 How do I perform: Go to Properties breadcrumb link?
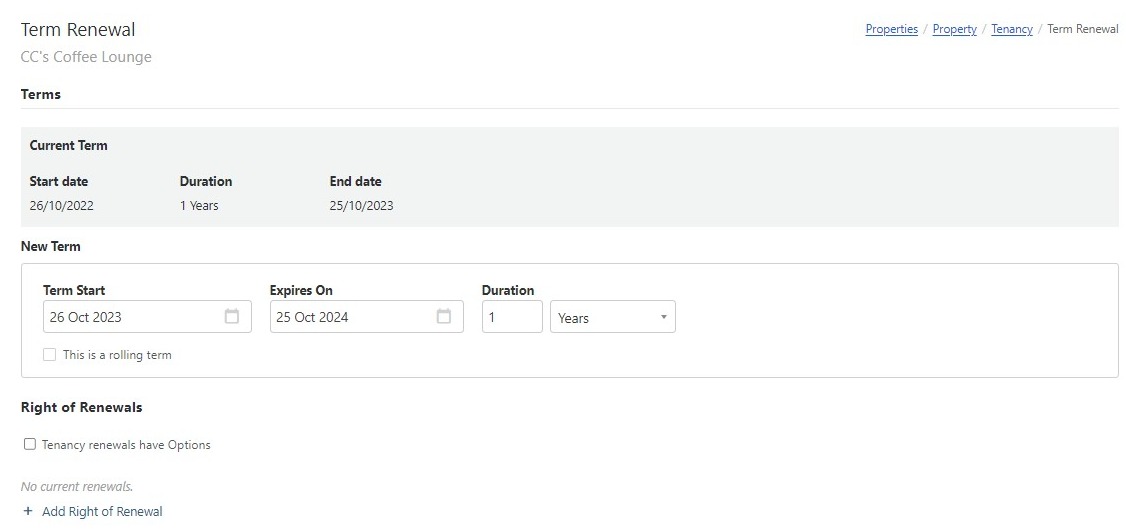coord(891,29)
